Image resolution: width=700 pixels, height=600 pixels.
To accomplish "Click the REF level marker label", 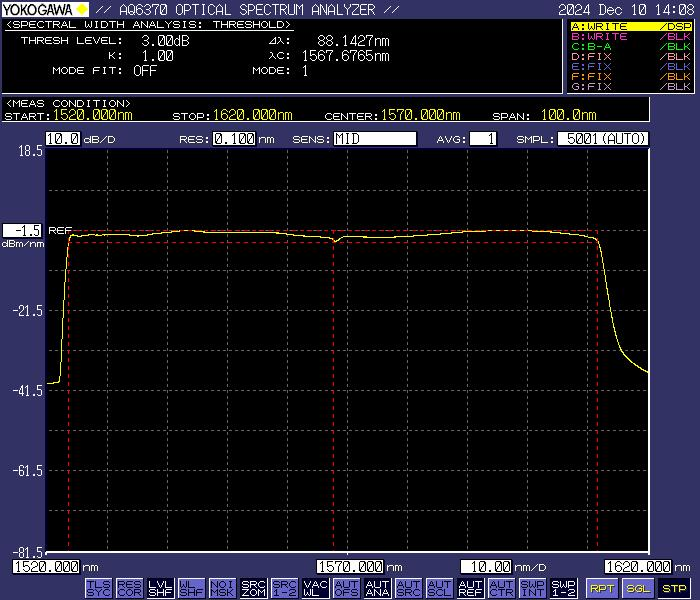I will pos(60,230).
